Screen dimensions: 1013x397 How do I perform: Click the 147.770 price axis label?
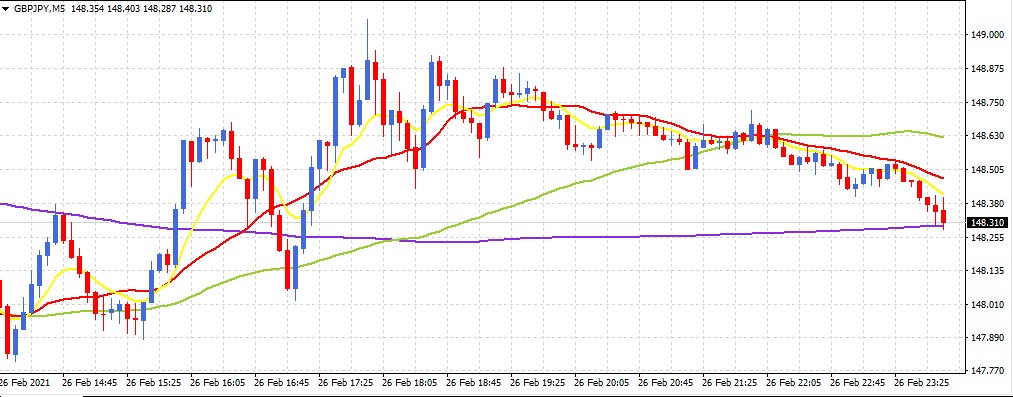coord(987,371)
